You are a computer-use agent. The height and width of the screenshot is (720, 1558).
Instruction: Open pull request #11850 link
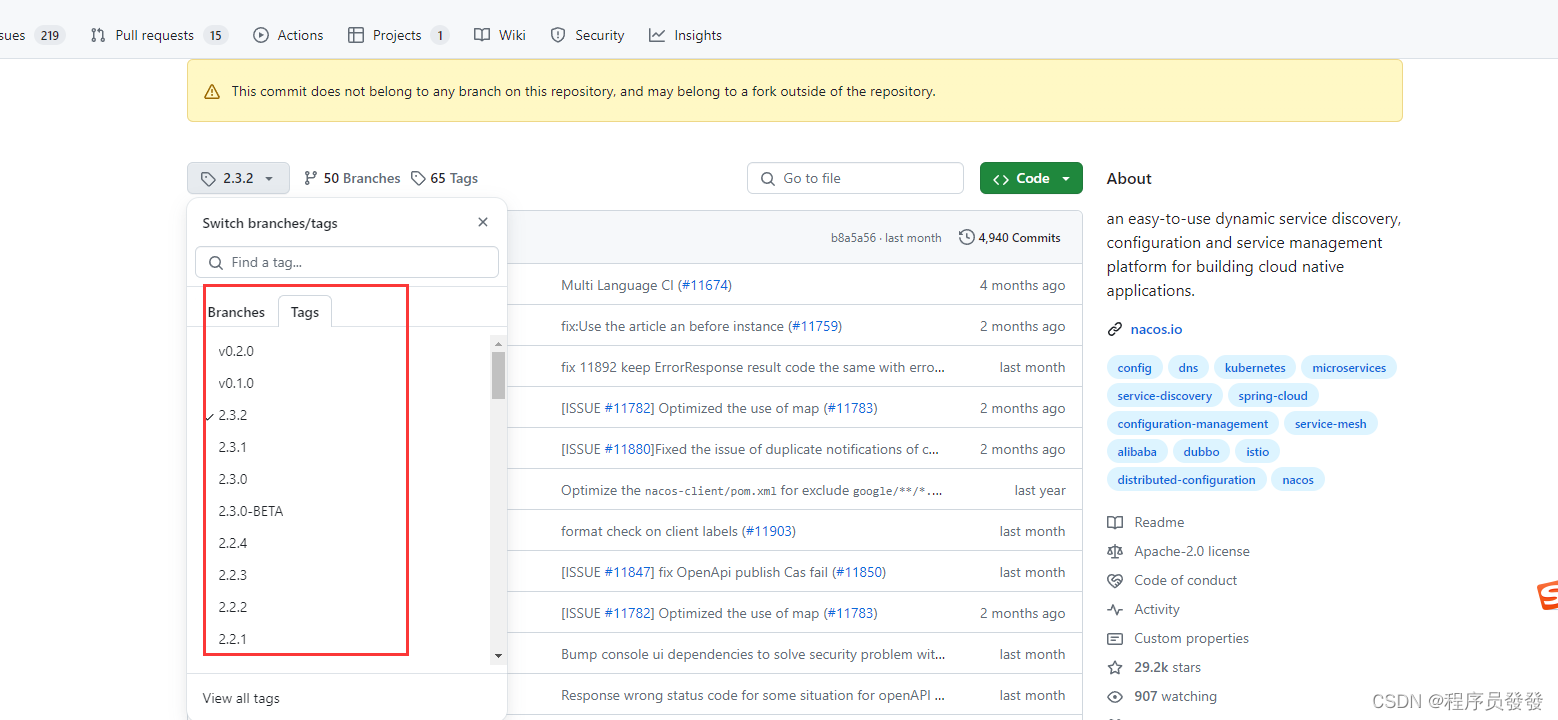859,572
